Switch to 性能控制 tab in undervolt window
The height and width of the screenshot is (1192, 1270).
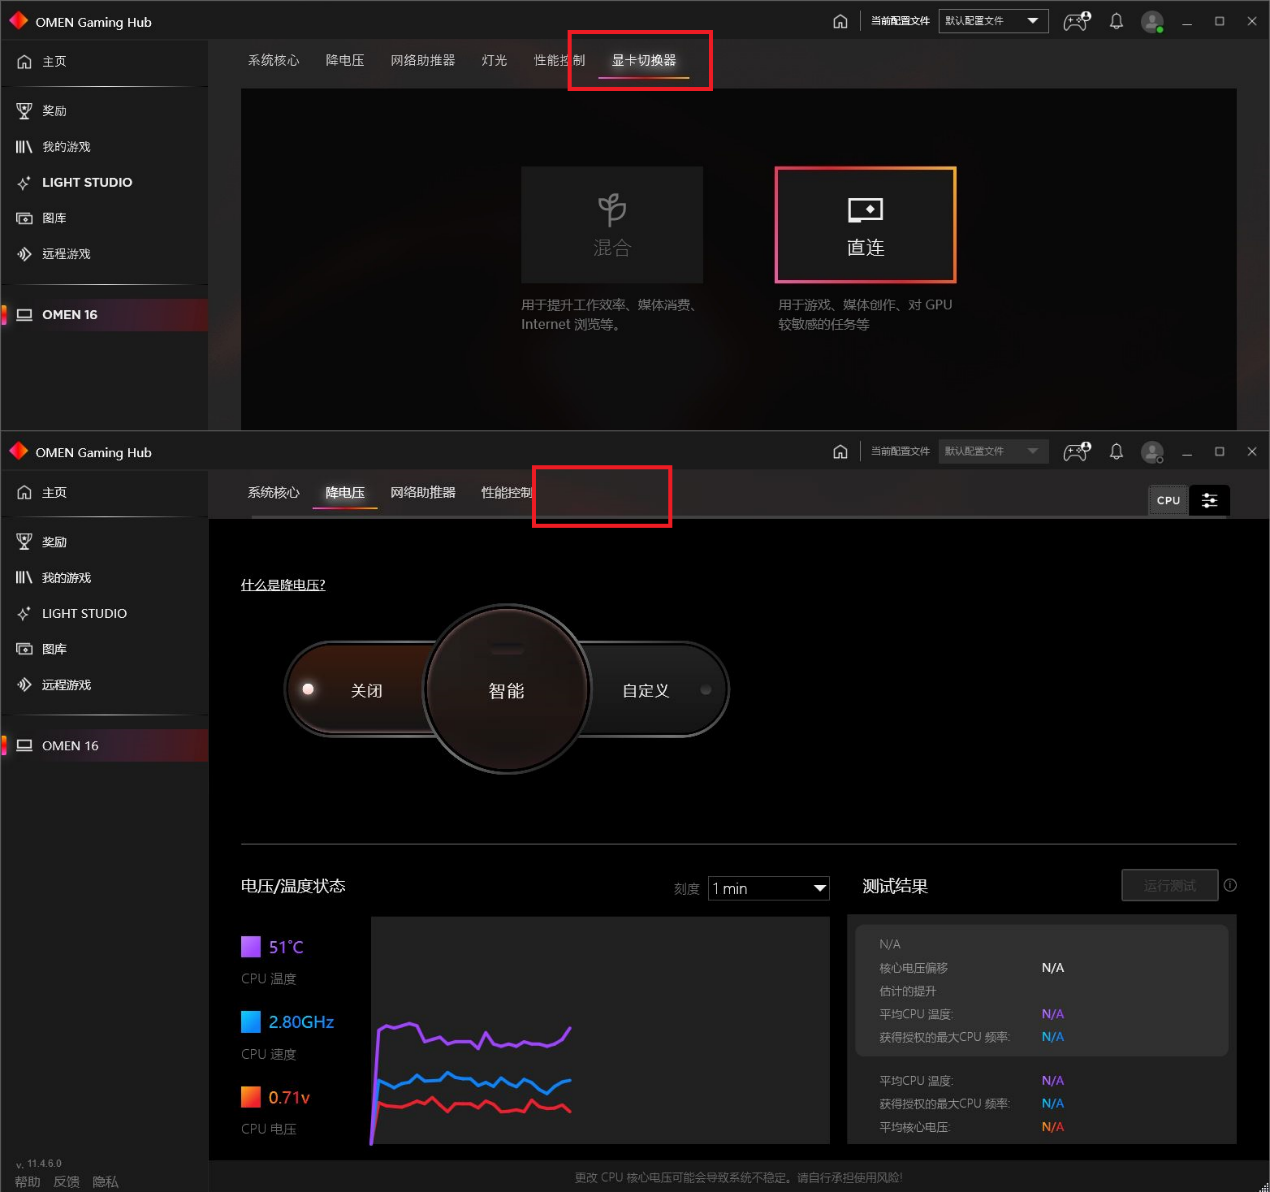pos(507,493)
